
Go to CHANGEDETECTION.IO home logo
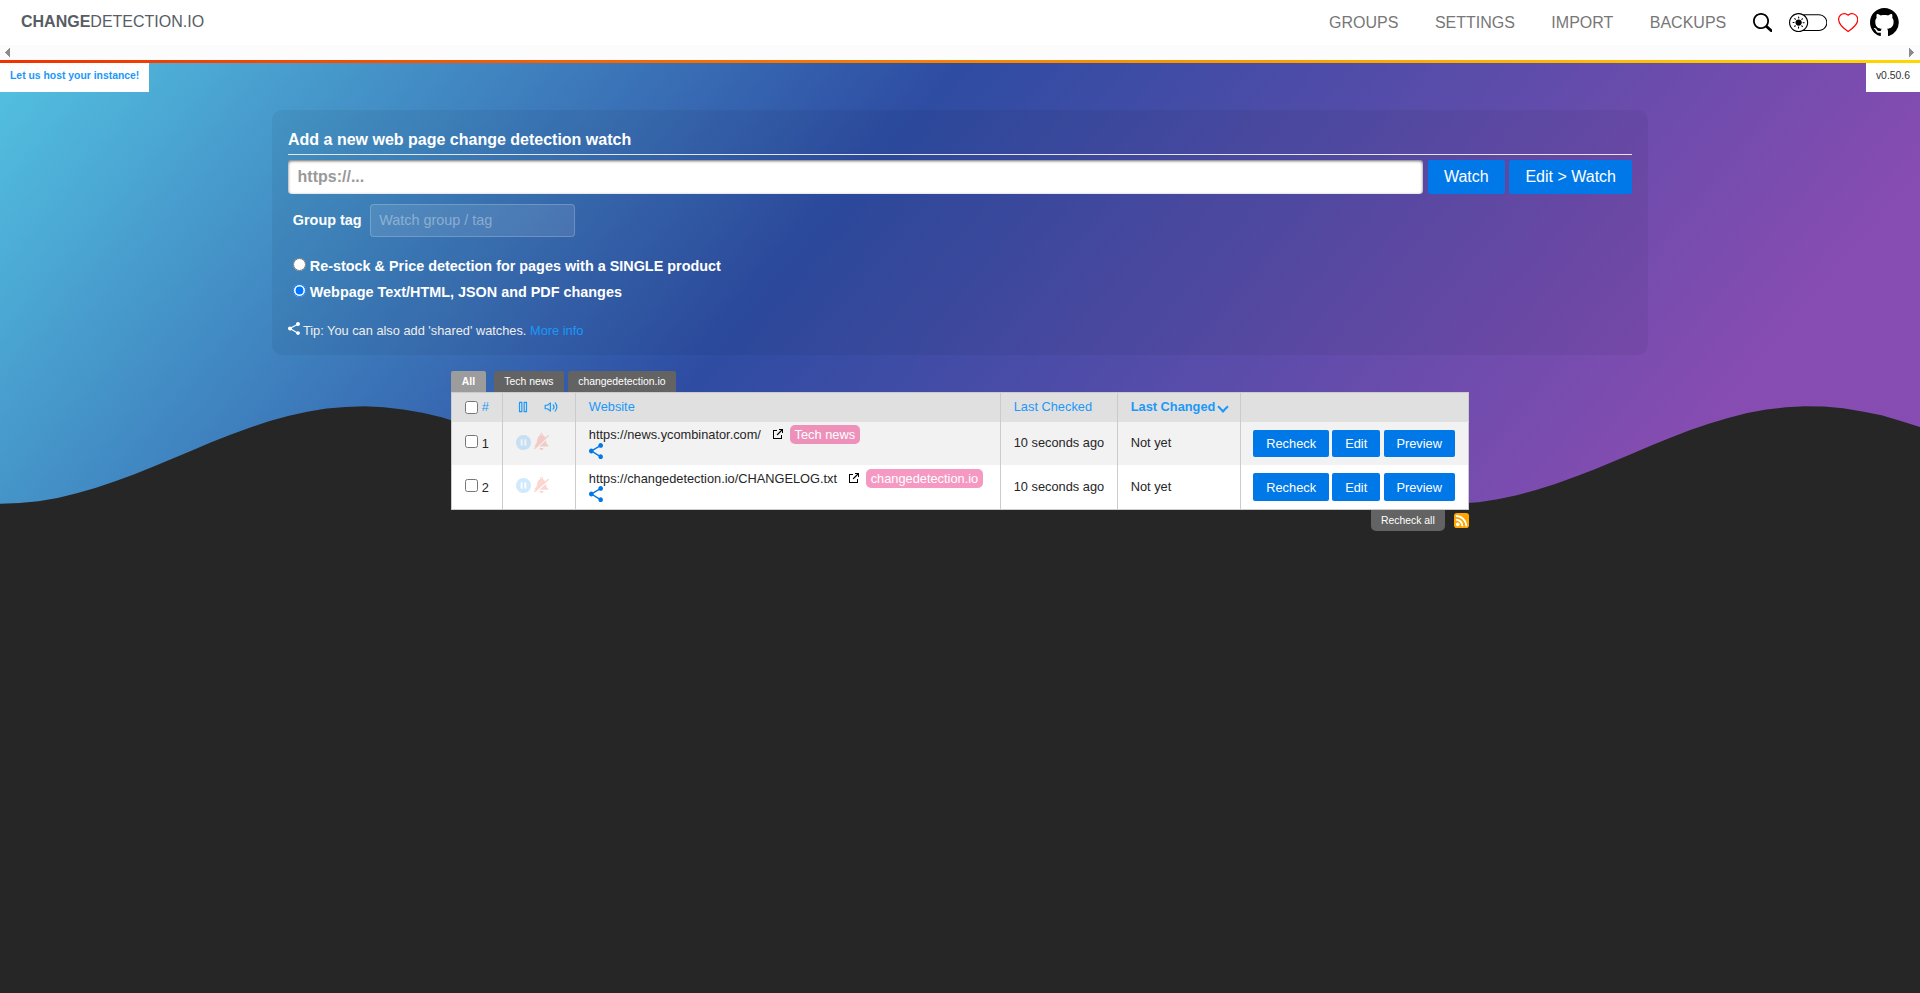point(112,21)
